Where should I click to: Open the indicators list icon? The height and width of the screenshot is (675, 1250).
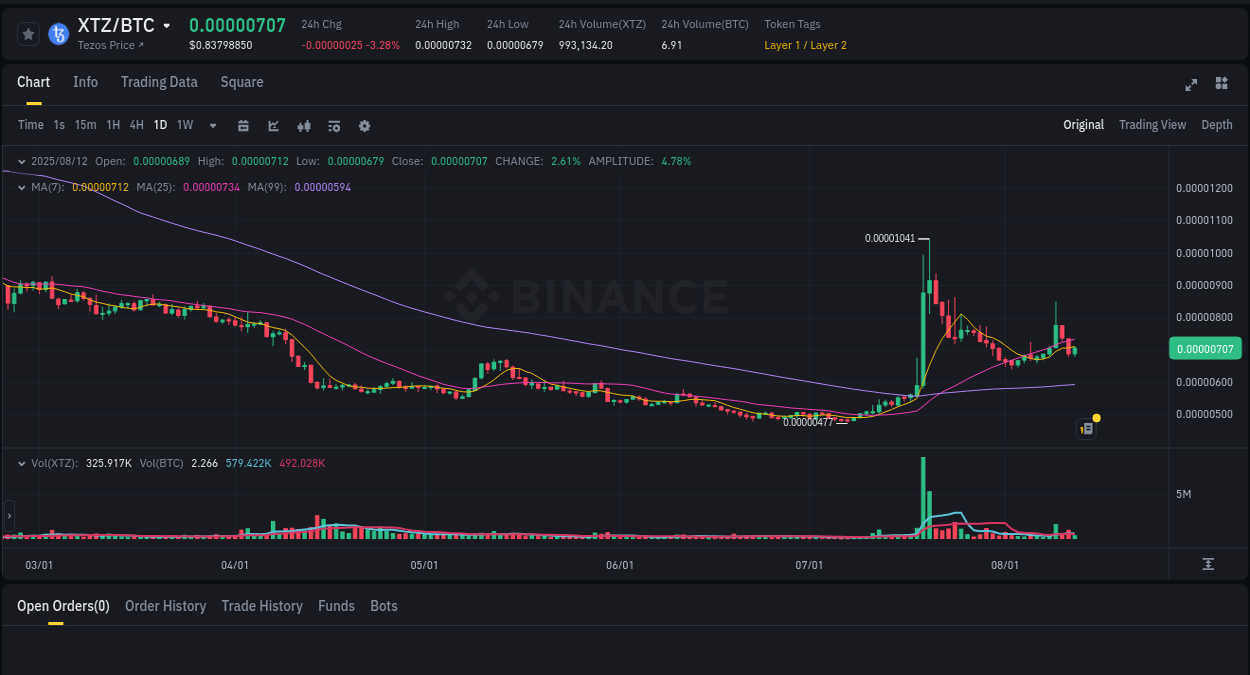coord(333,125)
